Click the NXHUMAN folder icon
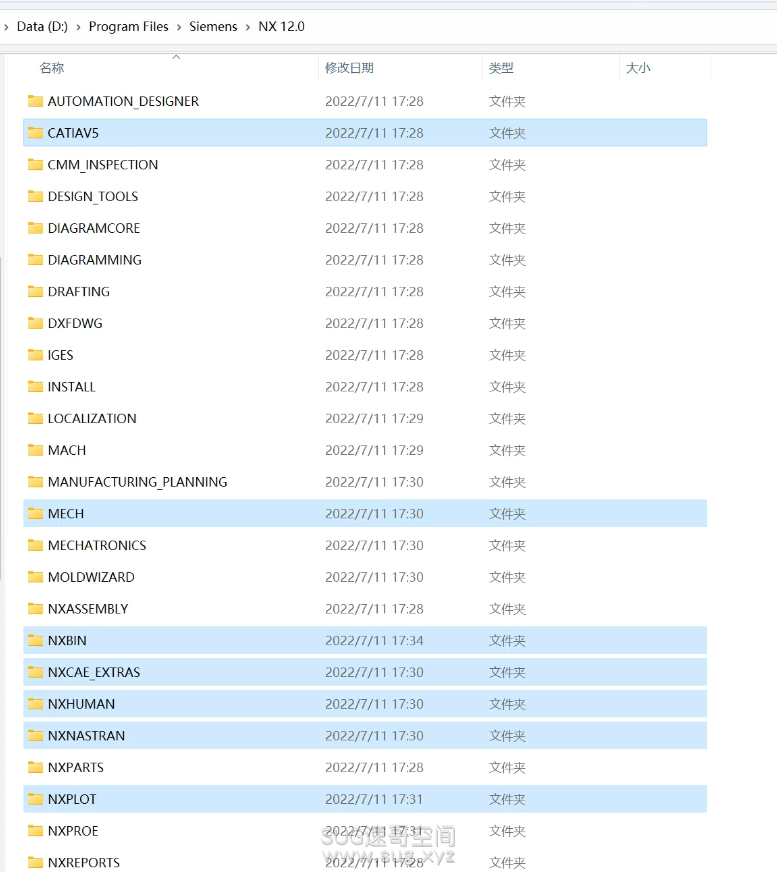Image resolution: width=777 pixels, height=872 pixels. tap(36, 703)
